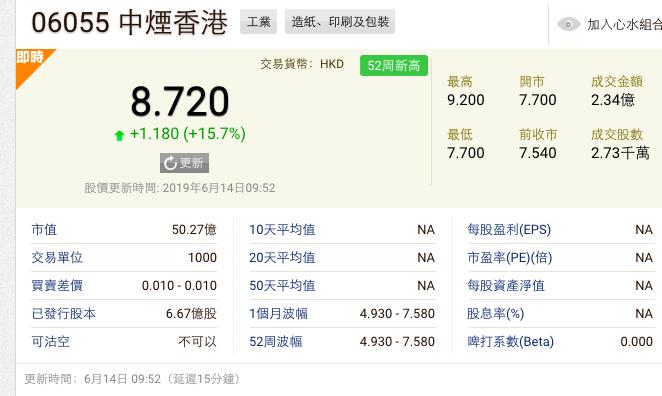The height and width of the screenshot is (396, 662).
Task: Click the 股息率(%) label
Action: pos(495,314)
